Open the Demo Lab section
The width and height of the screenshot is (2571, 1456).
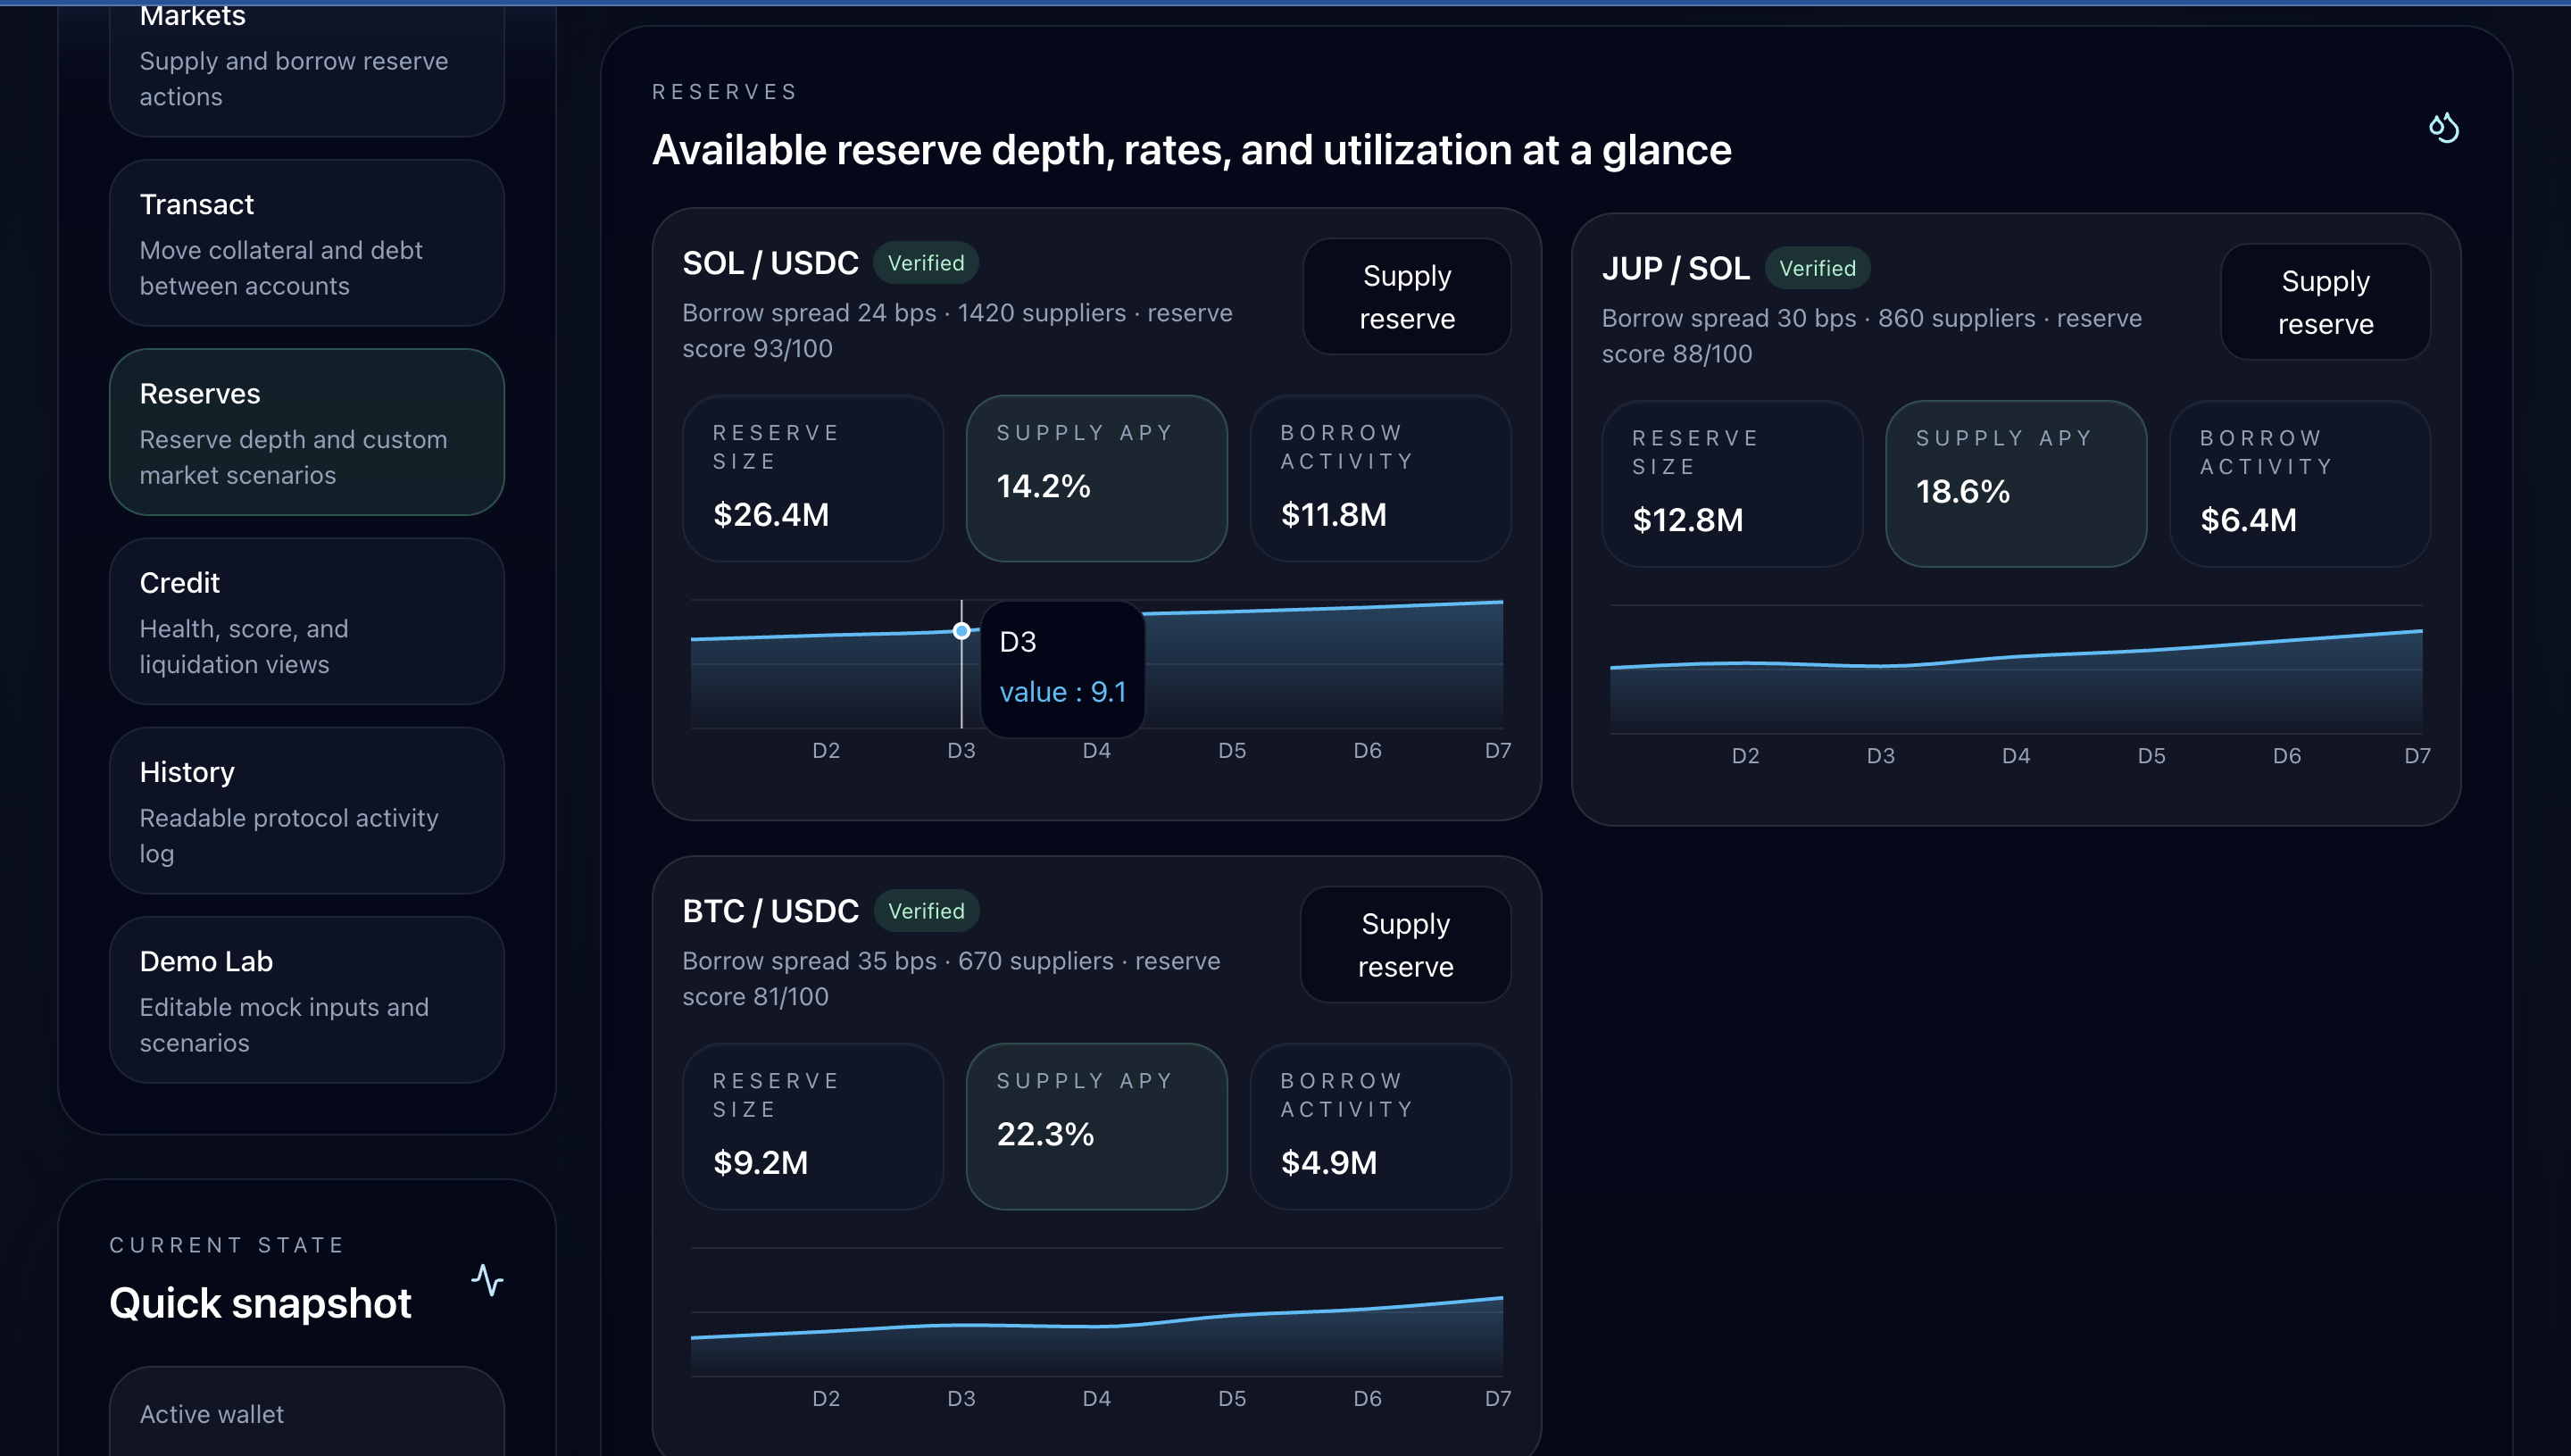306,1000
